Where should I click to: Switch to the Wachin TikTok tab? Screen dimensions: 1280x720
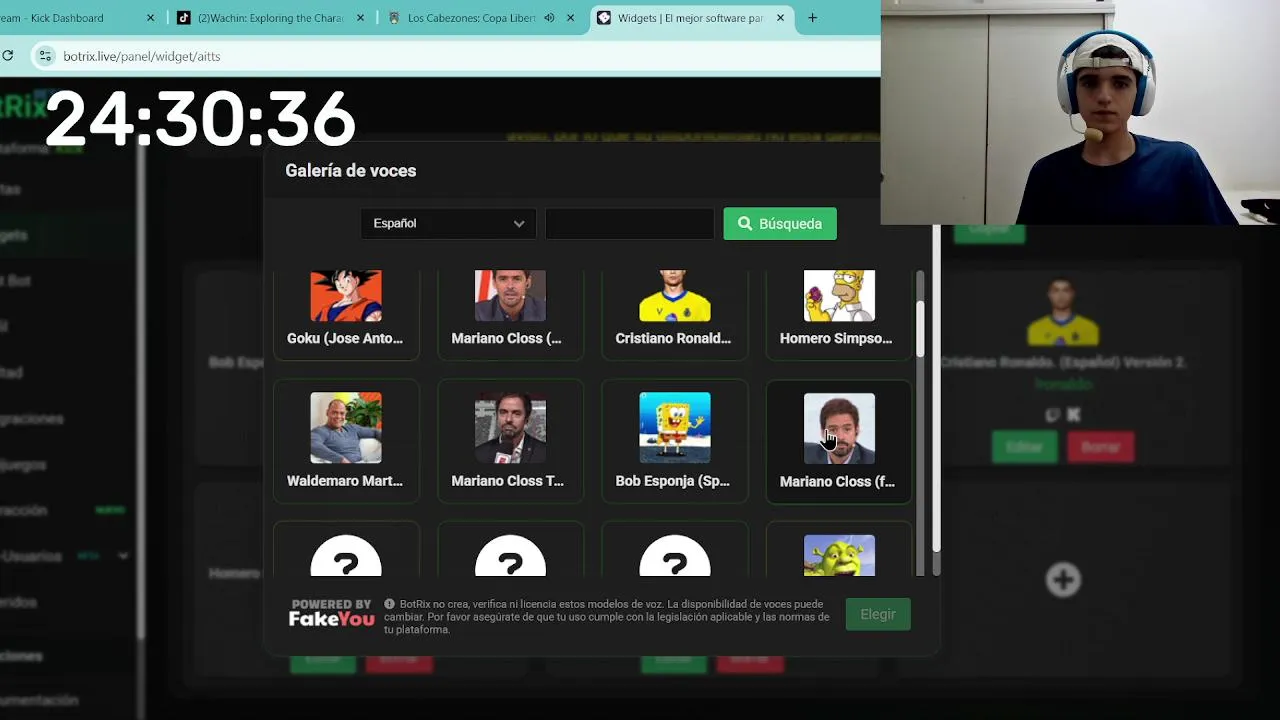click(269, 18)
